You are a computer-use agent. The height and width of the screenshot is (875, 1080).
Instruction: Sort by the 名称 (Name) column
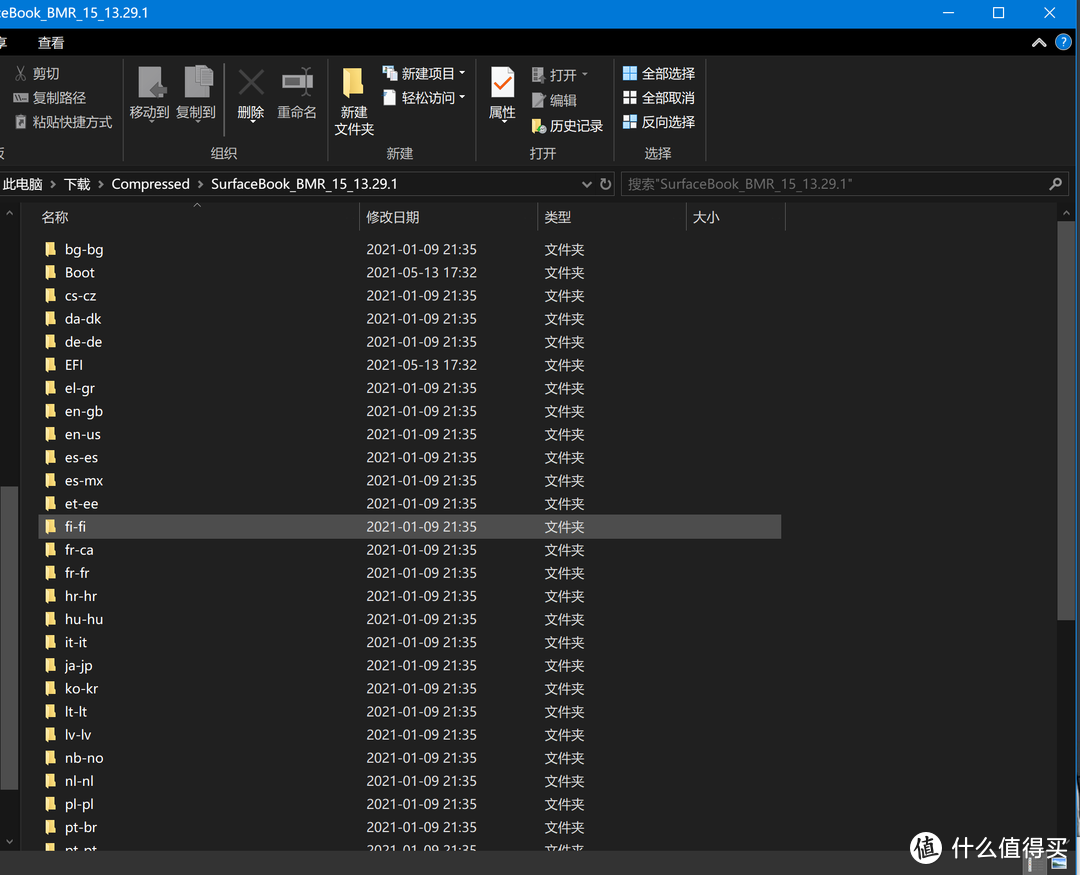point(54,217)
